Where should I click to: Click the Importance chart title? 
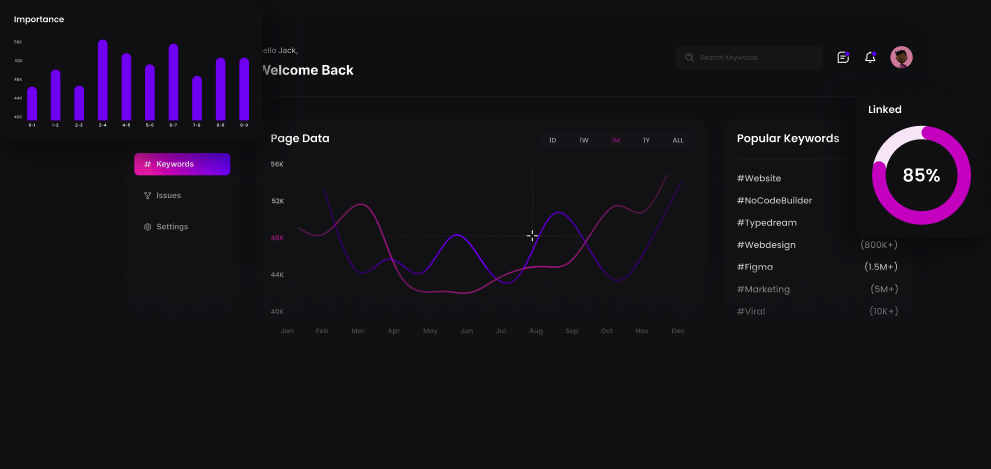[39, 20]
